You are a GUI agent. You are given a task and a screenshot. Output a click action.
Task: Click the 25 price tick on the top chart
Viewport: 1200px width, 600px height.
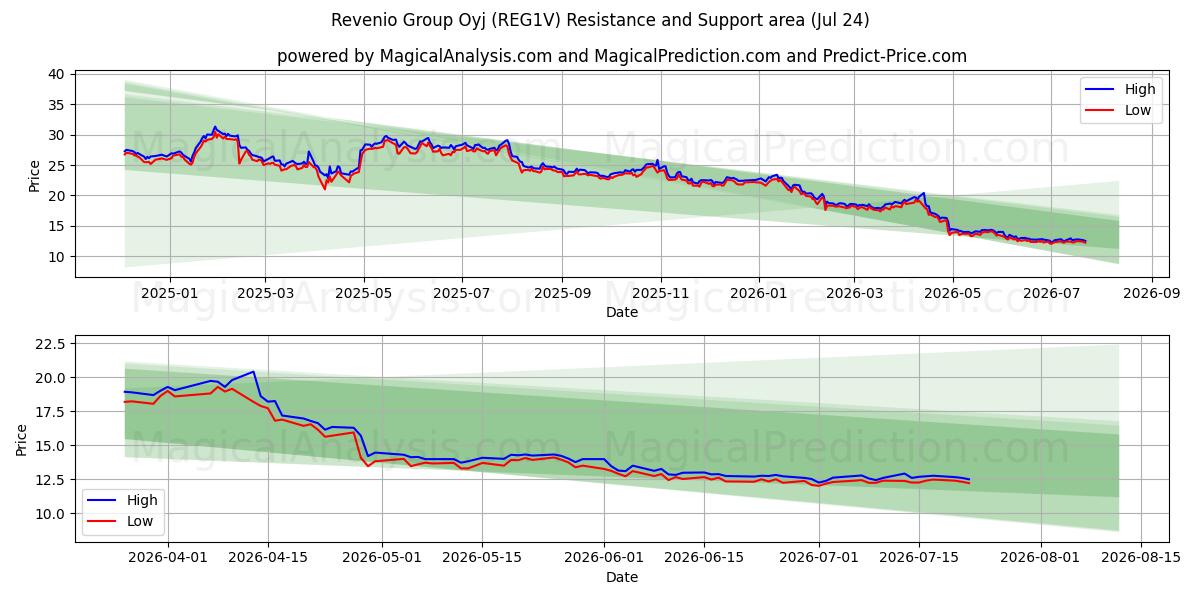[56, 165]
